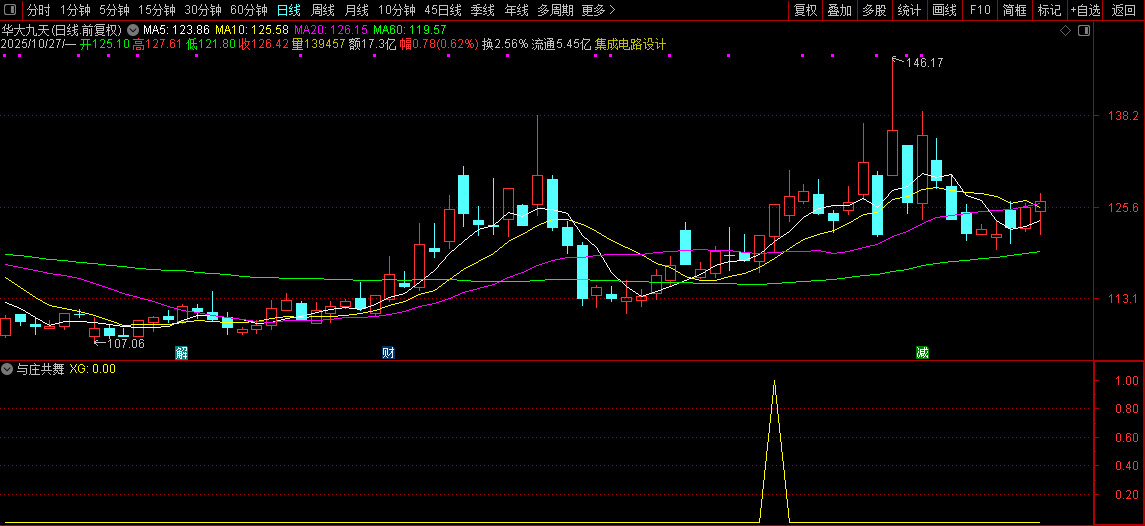Expand the main chart indicator dropdown arrow
This screenshot has width=1145, height=526.
[132, 31]
